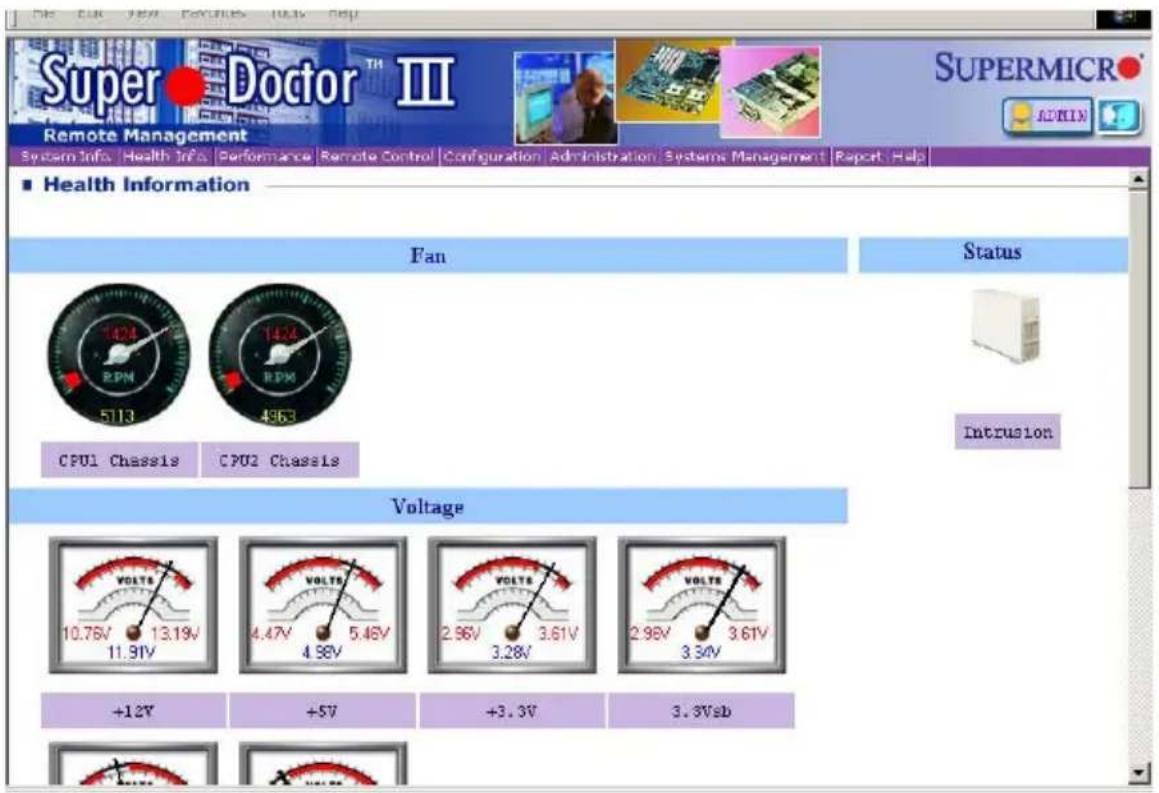Open the Help menu item
This screenshot has width=1159, height=793.
(x=908, y=157)
